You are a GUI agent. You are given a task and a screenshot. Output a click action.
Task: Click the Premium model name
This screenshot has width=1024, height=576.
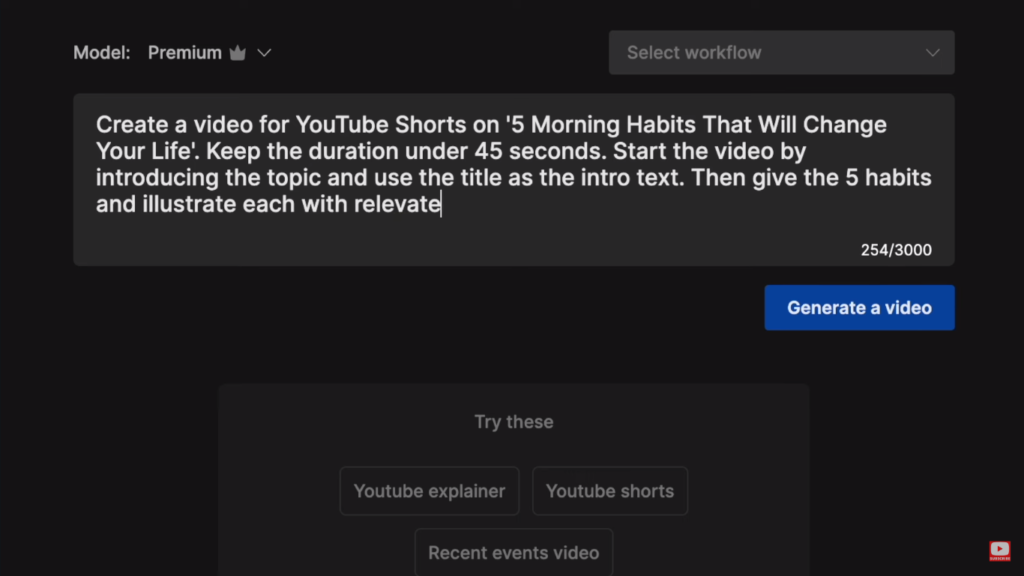point(184,52)
